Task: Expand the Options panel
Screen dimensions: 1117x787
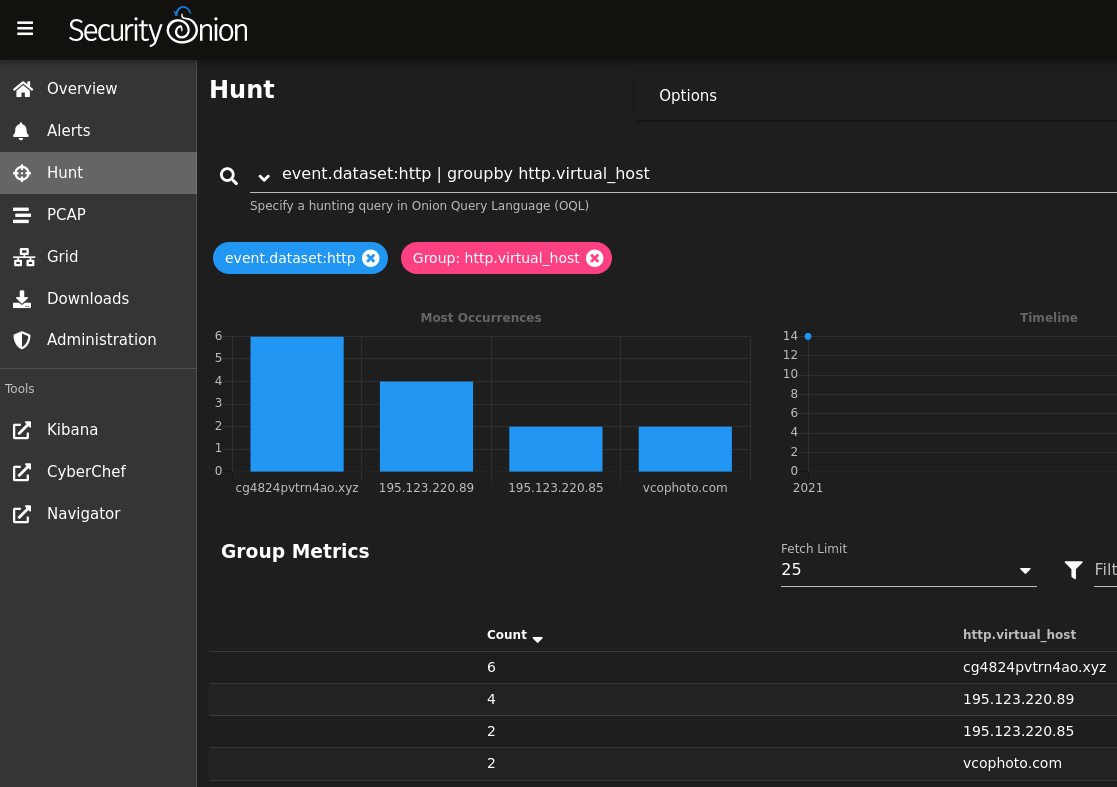Action: [x=876, y=95]
